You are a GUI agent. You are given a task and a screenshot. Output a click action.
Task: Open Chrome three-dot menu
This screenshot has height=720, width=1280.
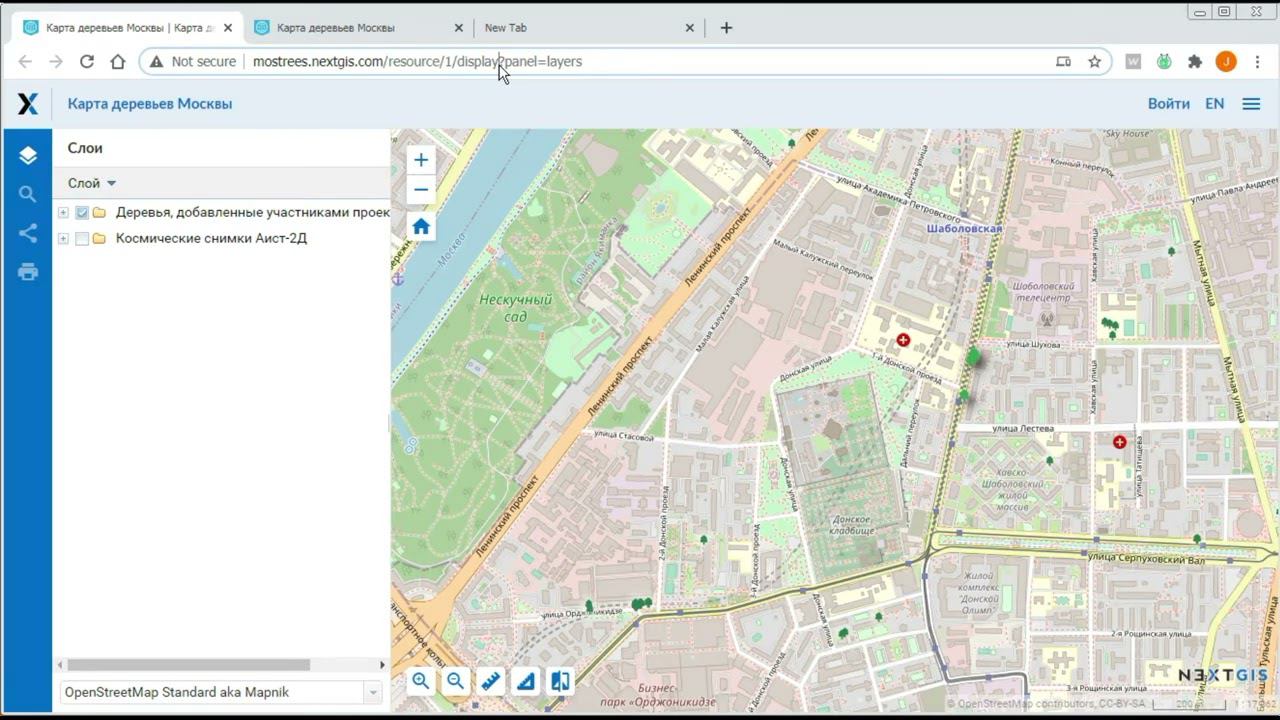(1257, 61)
